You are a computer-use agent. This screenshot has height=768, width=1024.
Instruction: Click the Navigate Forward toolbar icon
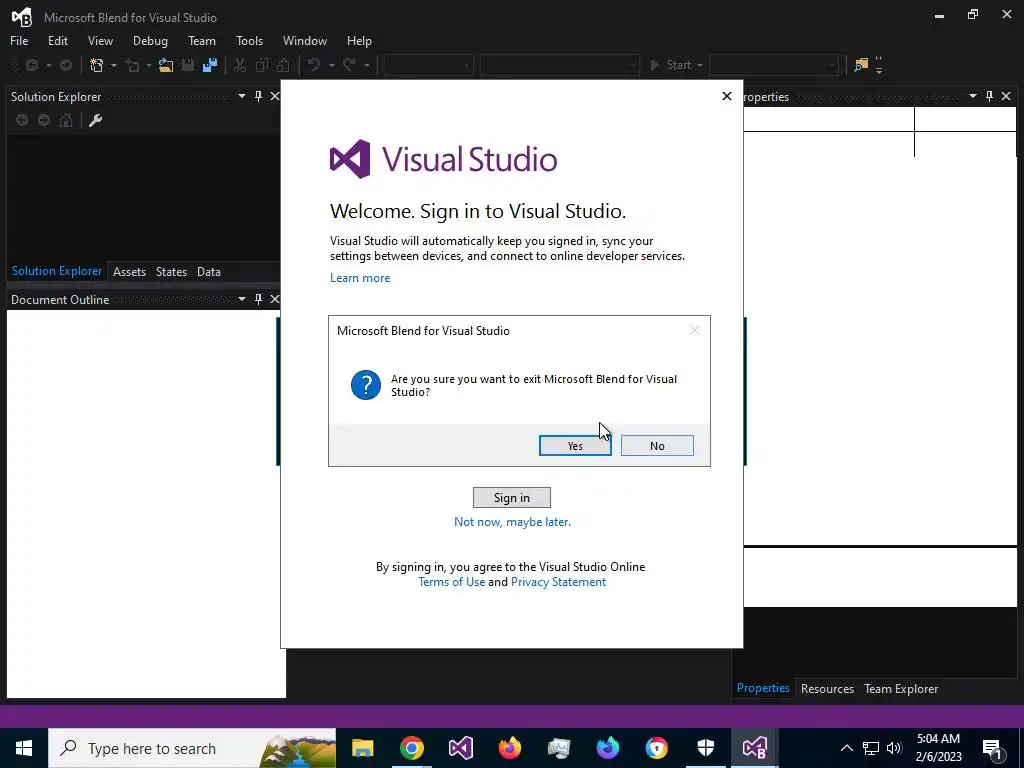pos(66,65)
